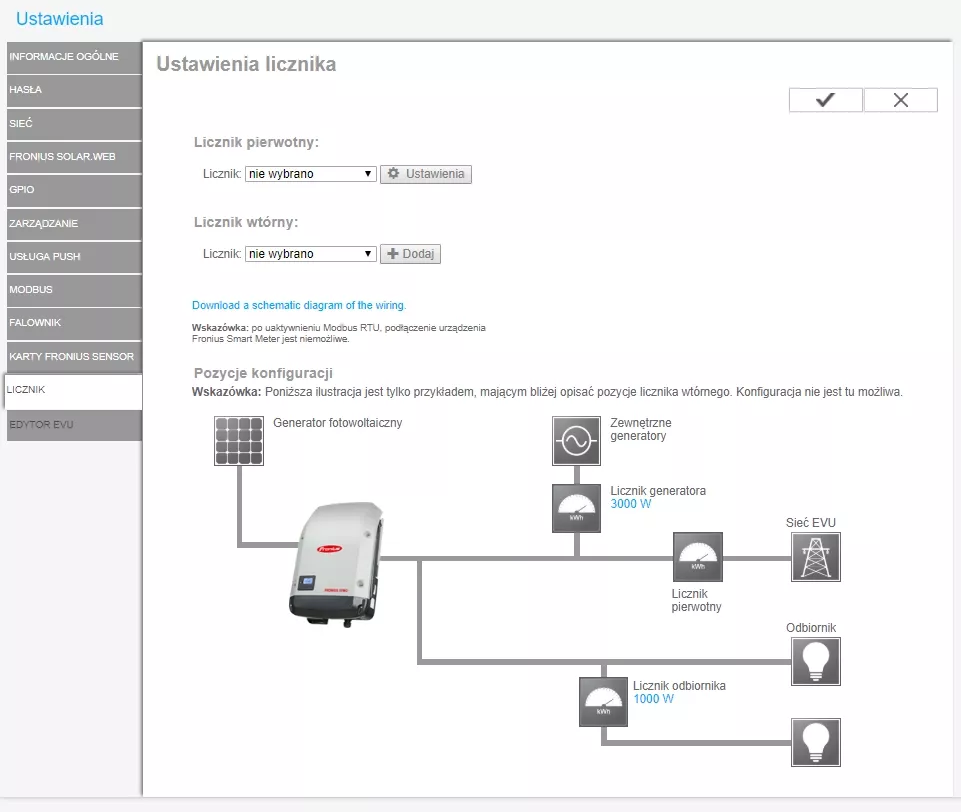Click the Dodaj button with plus
Image resolution: width=961 pixels, height=812 pixels.
(x=410, y=254)
